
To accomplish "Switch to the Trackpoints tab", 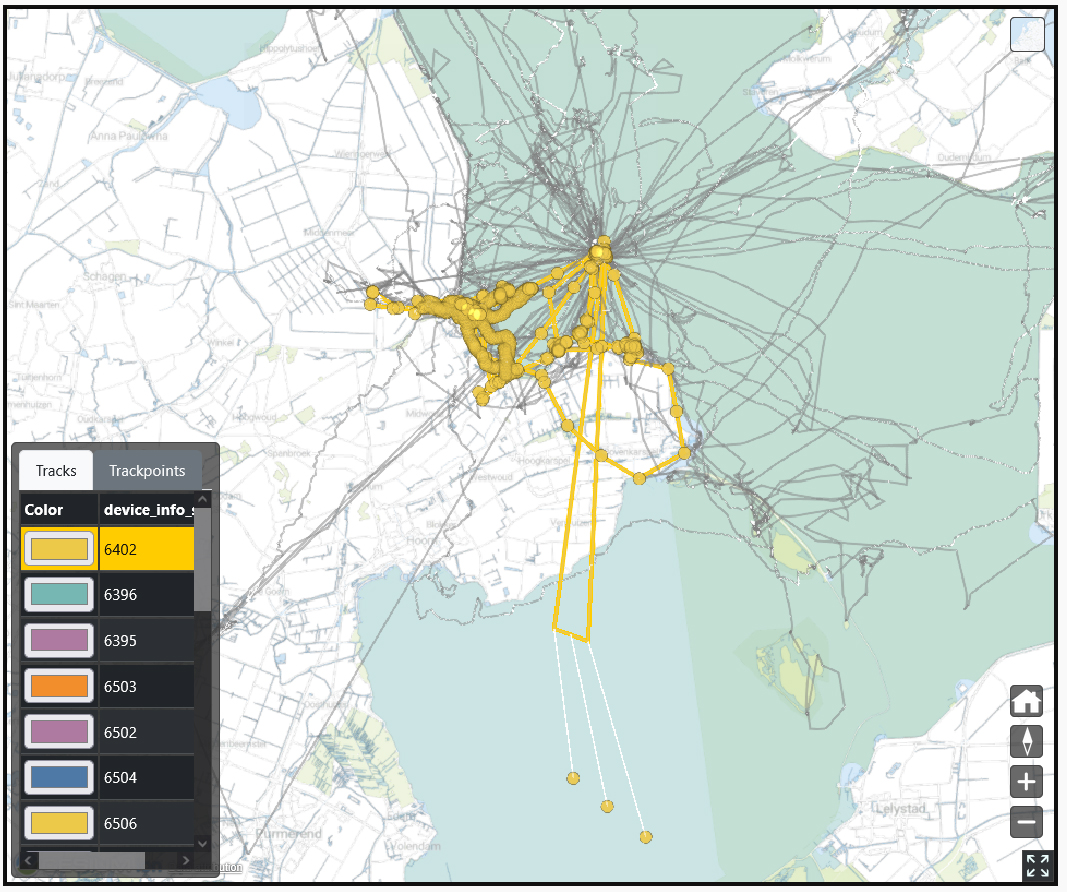I will point(147,470).
